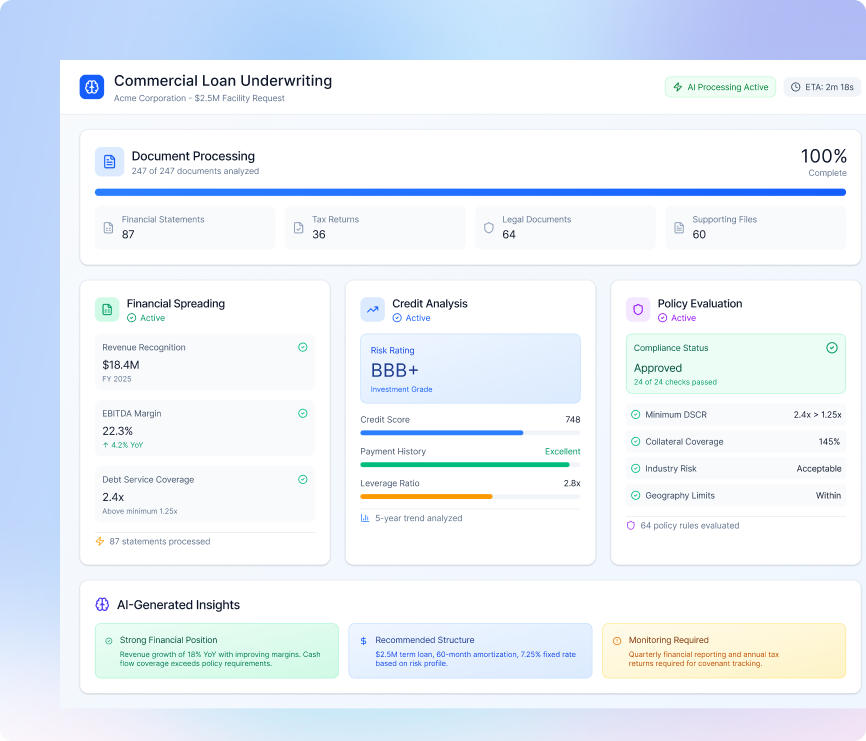Viewport: 866px width, 741px height.
Task: Click the Legal Documents shield icon
Action: [x=488, y=228]
